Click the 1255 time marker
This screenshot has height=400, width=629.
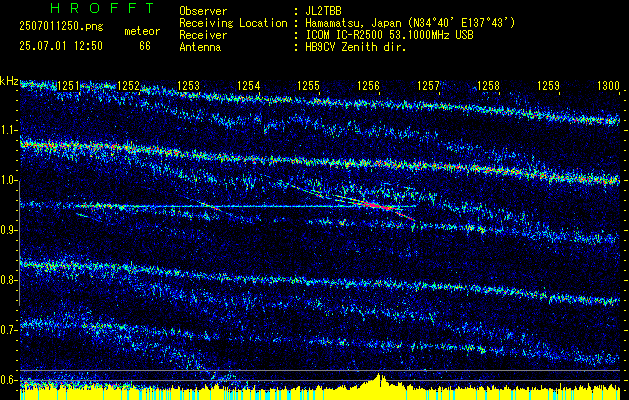[x=309, y=86]
